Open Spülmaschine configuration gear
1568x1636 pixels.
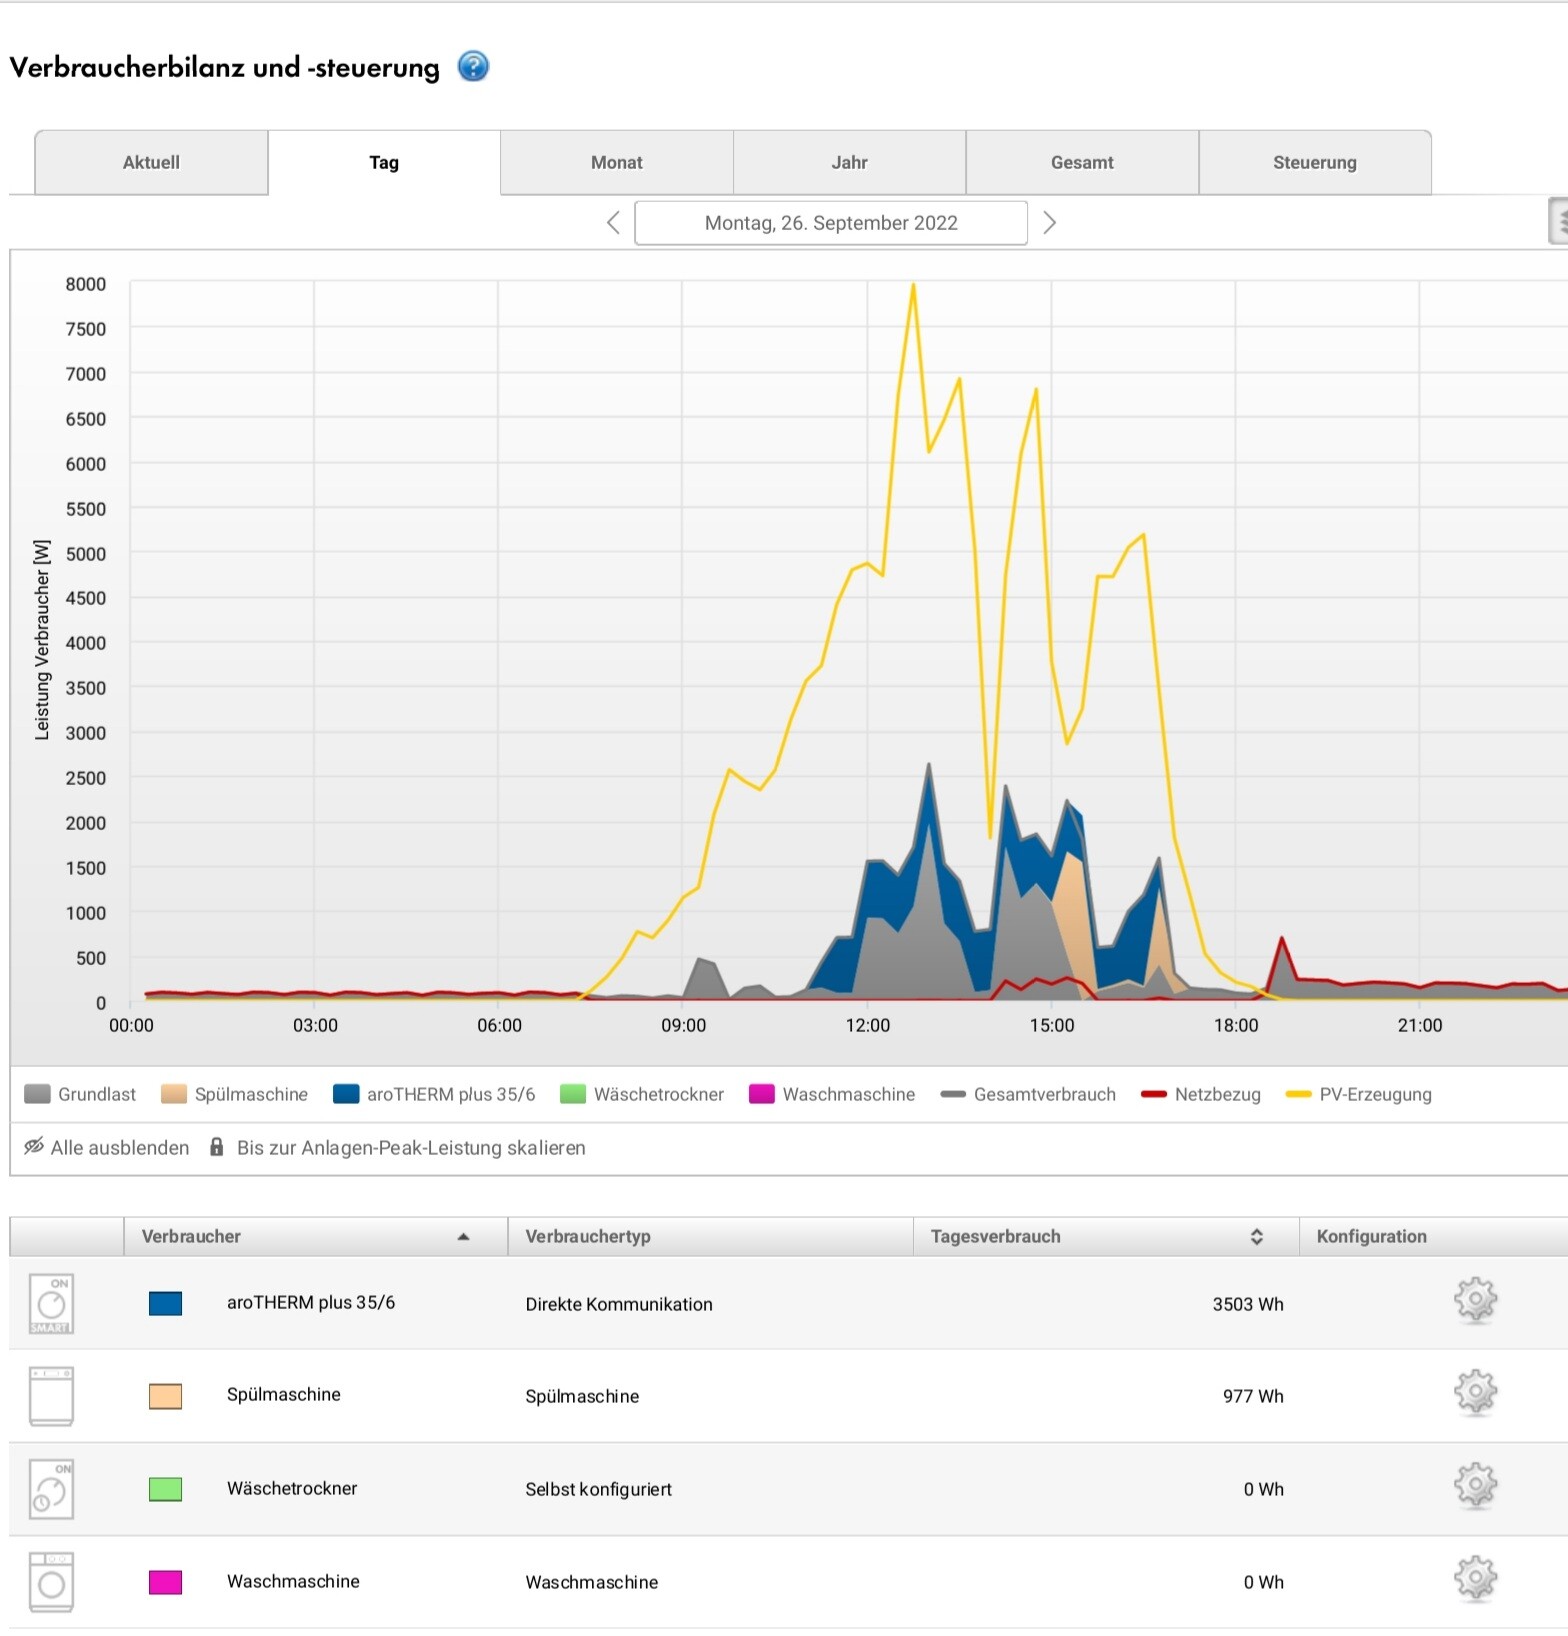tap(1475, 1392)
